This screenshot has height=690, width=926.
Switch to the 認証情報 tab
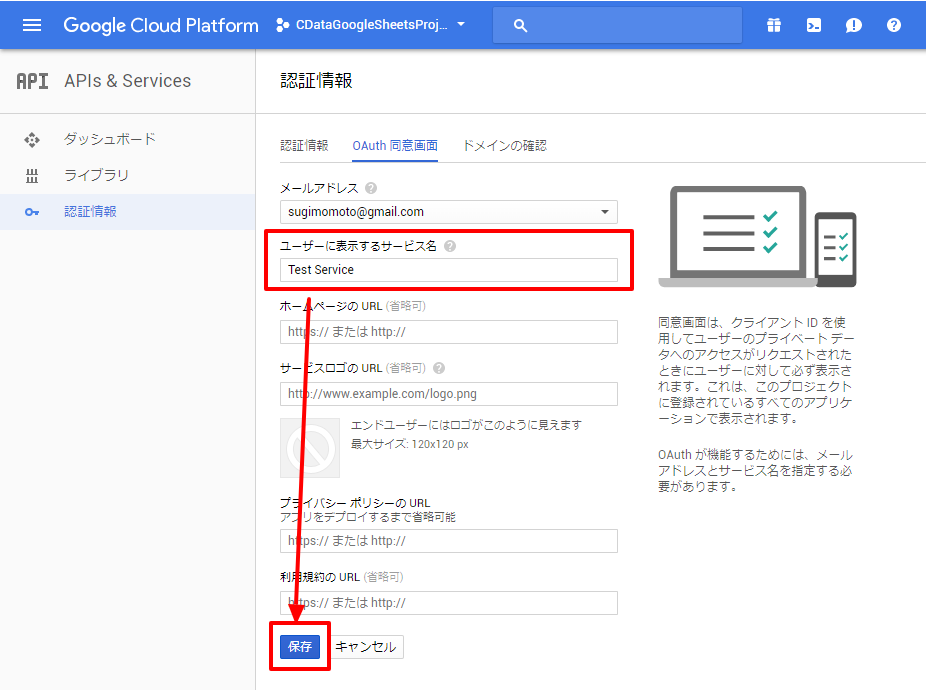pyautogui.click(x=304, y=145)
